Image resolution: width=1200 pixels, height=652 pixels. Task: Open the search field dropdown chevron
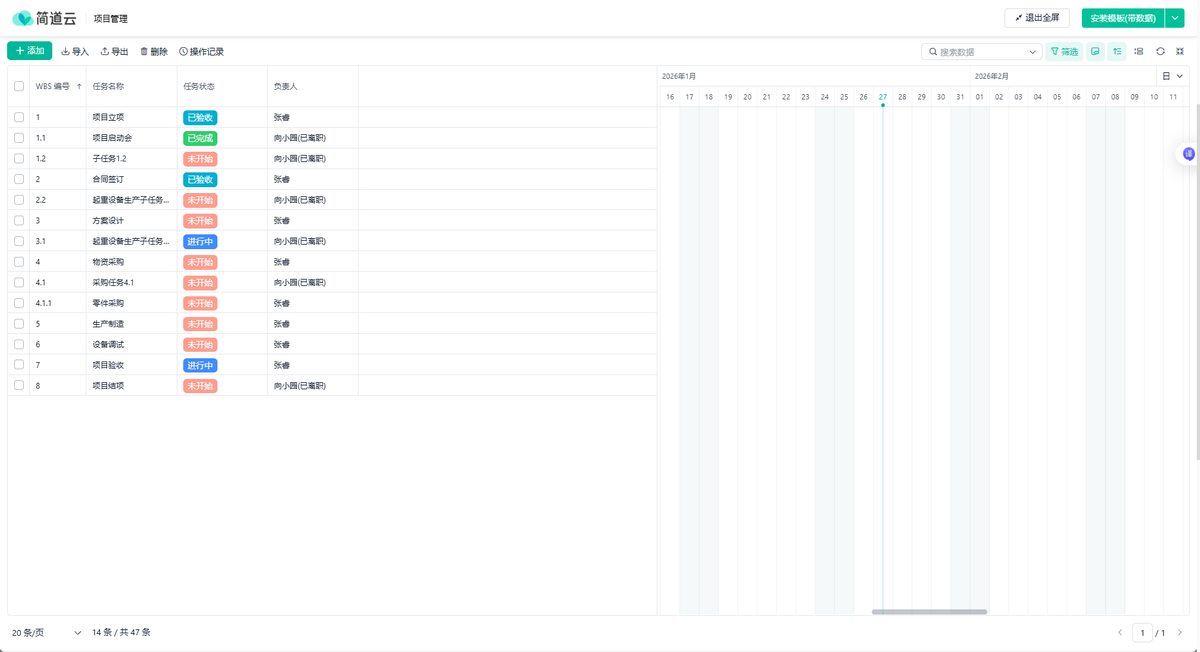pos(1033,52)
